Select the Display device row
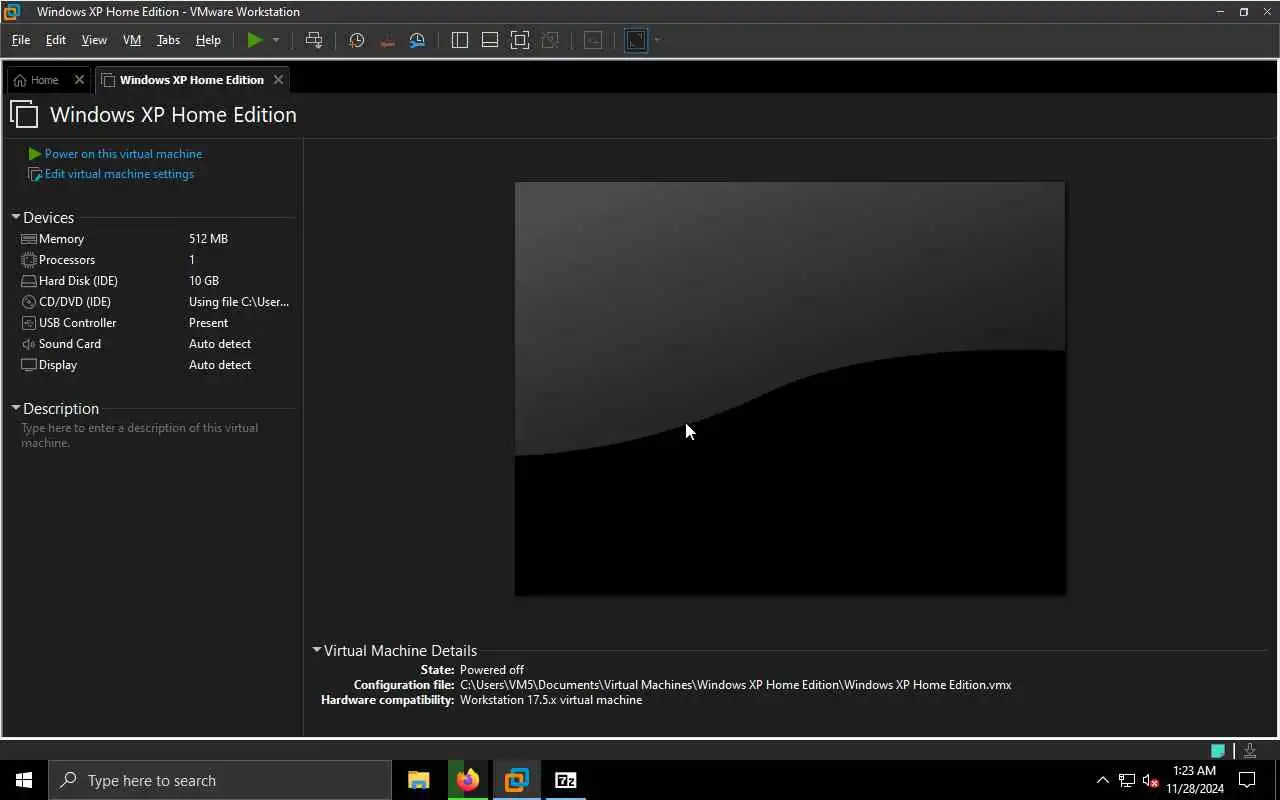The width and height of the screenshot is (1280, 800). (x=155, y=365)
